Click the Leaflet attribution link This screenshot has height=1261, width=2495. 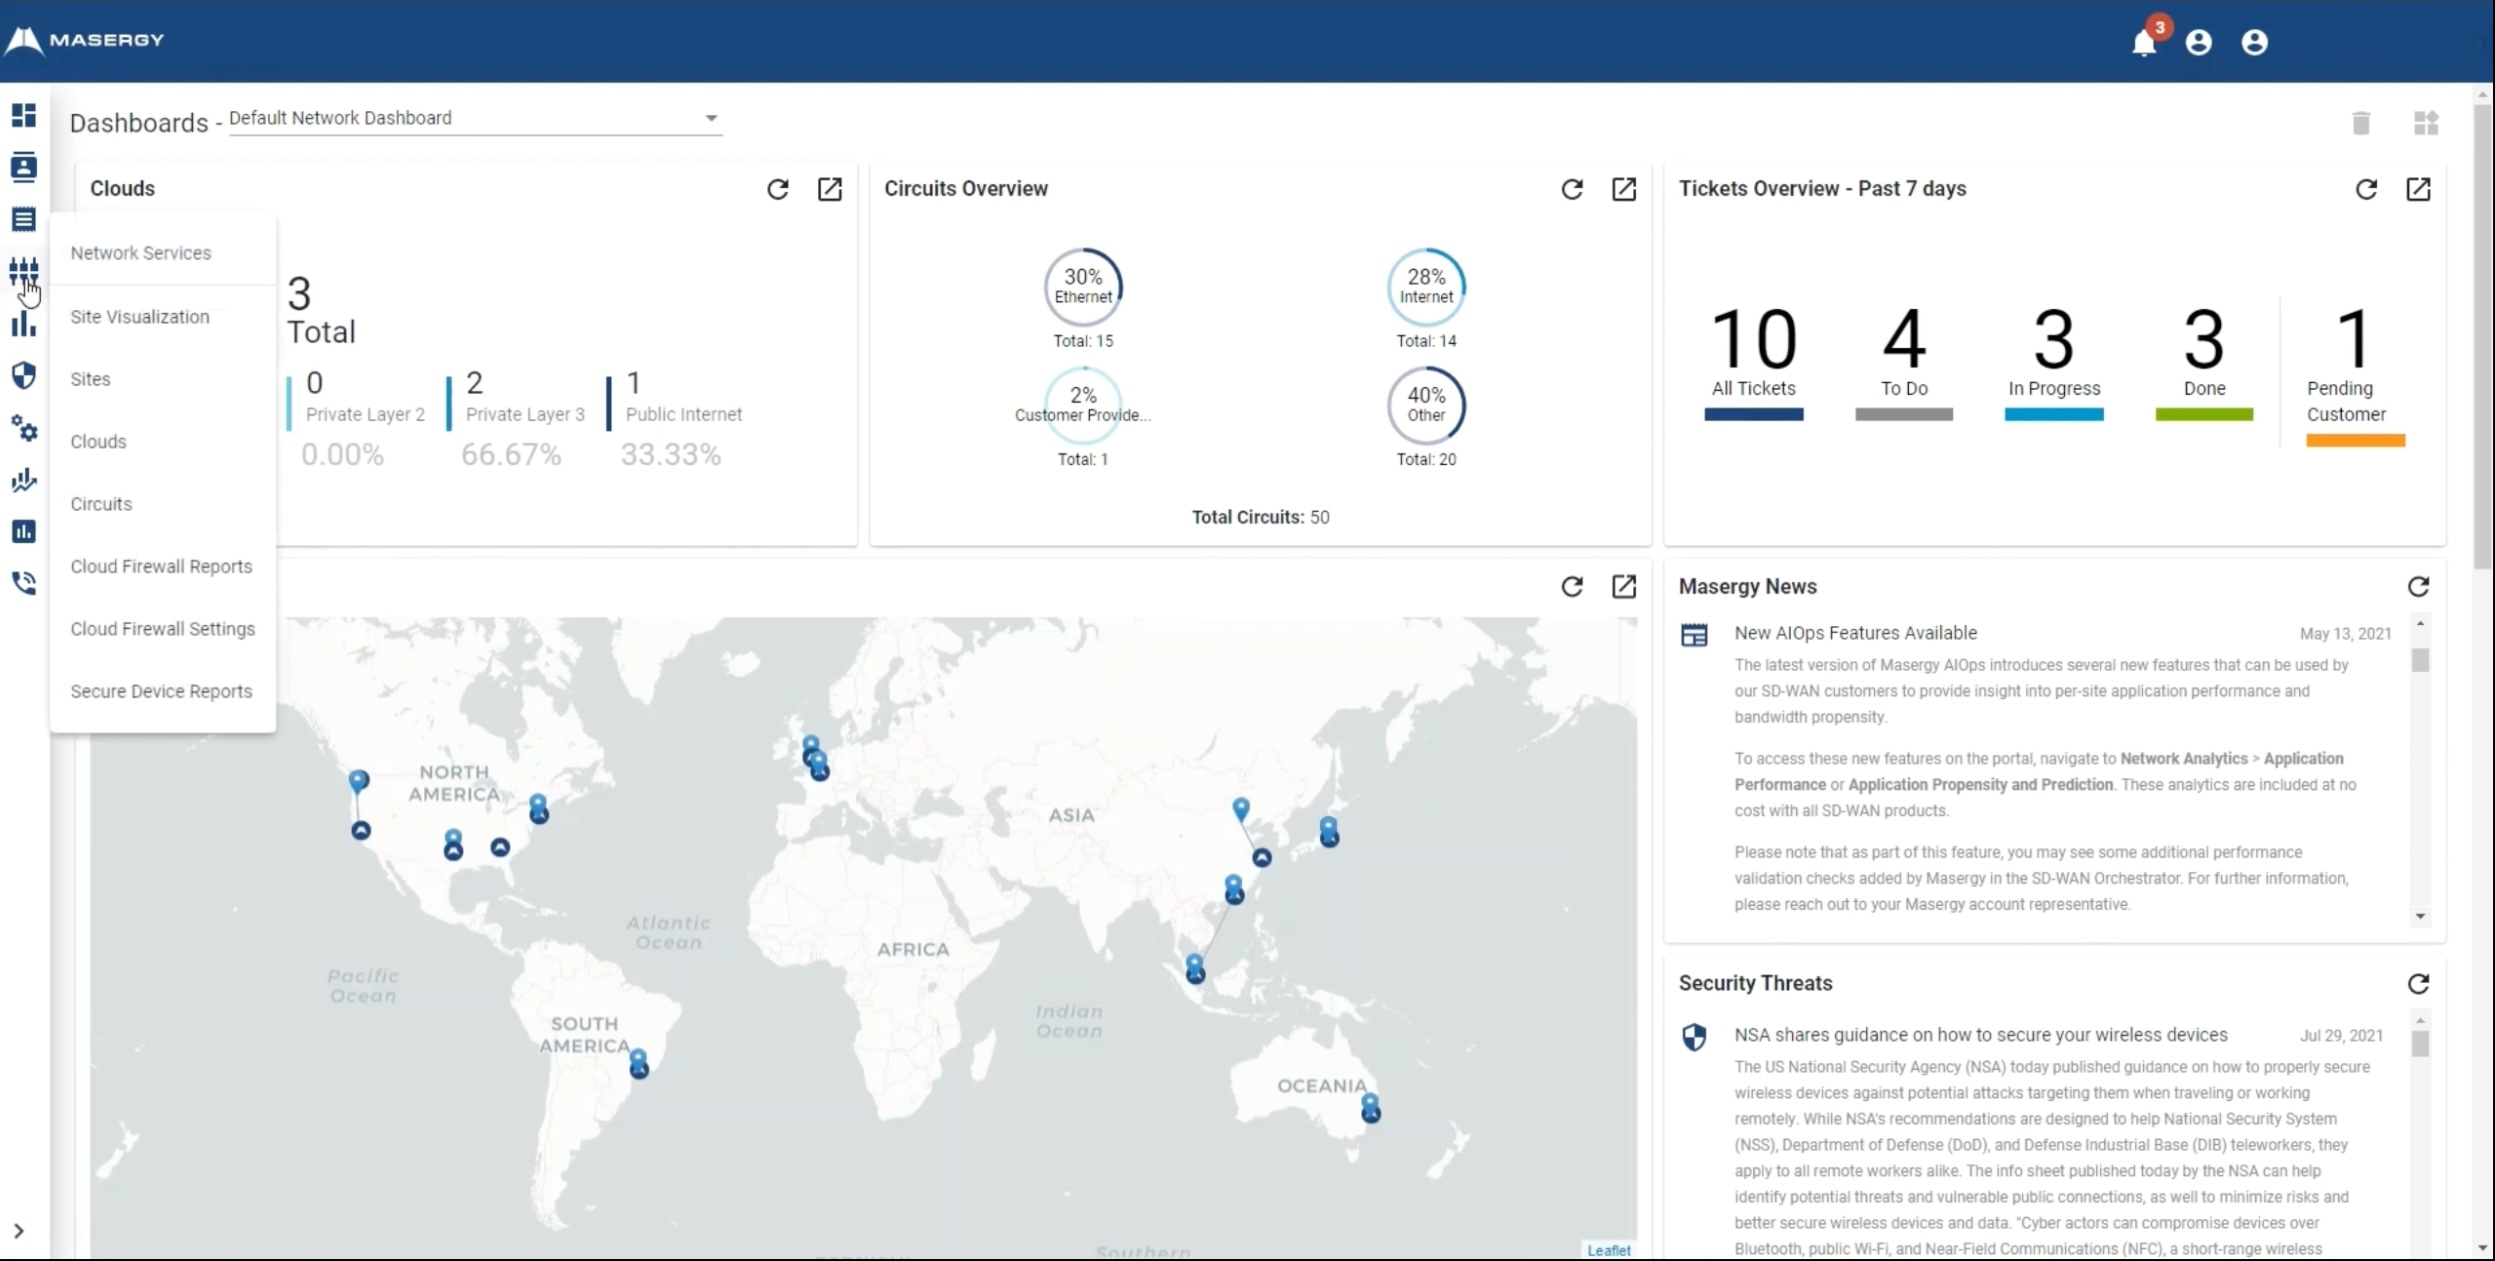coord(1609,1250)
